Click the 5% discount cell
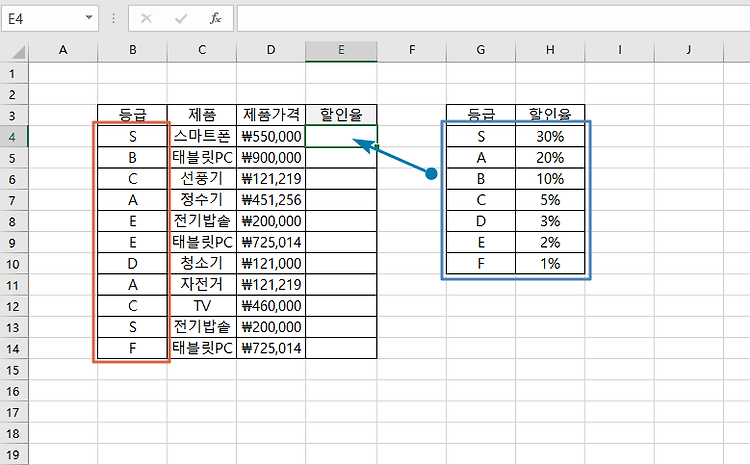This screenshot has width=750, height=465. tap(550, 199)
